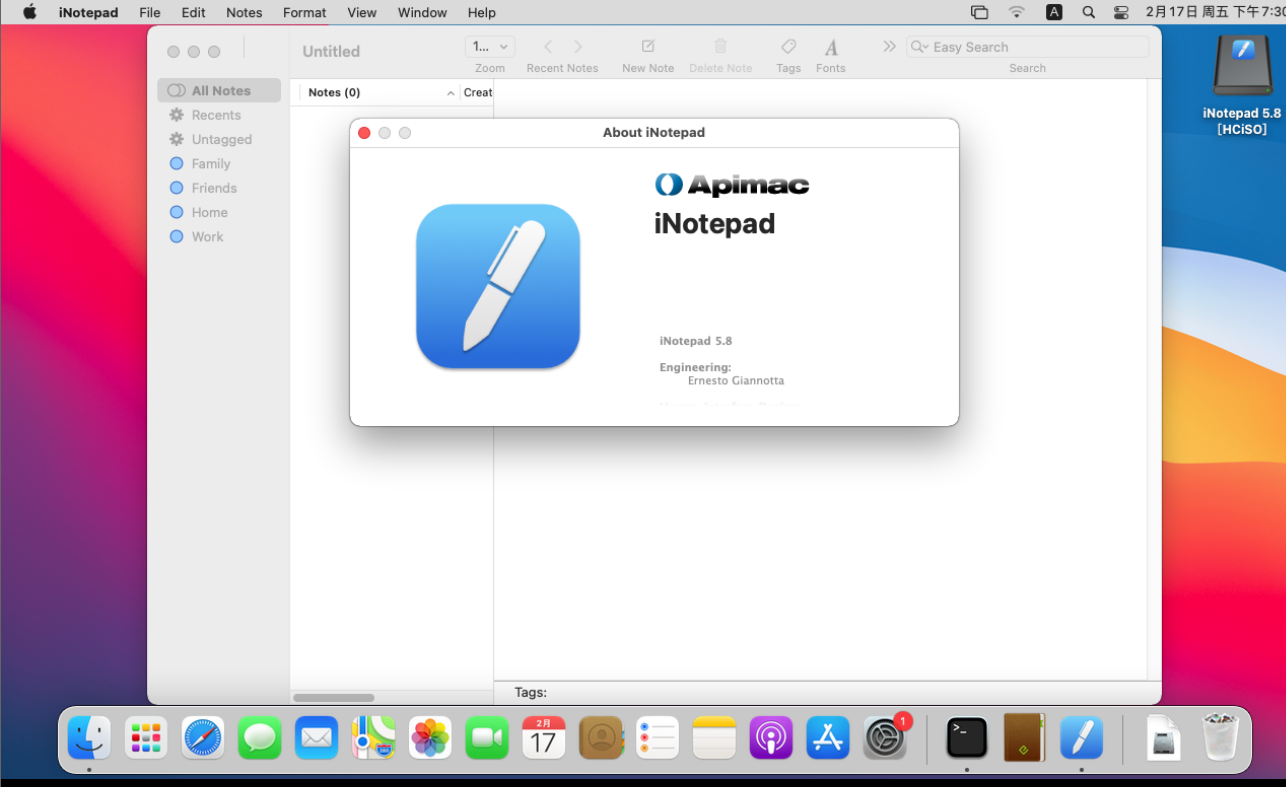This screenshot has width=1286, height=787.
Task: Open the Tags toolbar icon
Action: (788, 47)
